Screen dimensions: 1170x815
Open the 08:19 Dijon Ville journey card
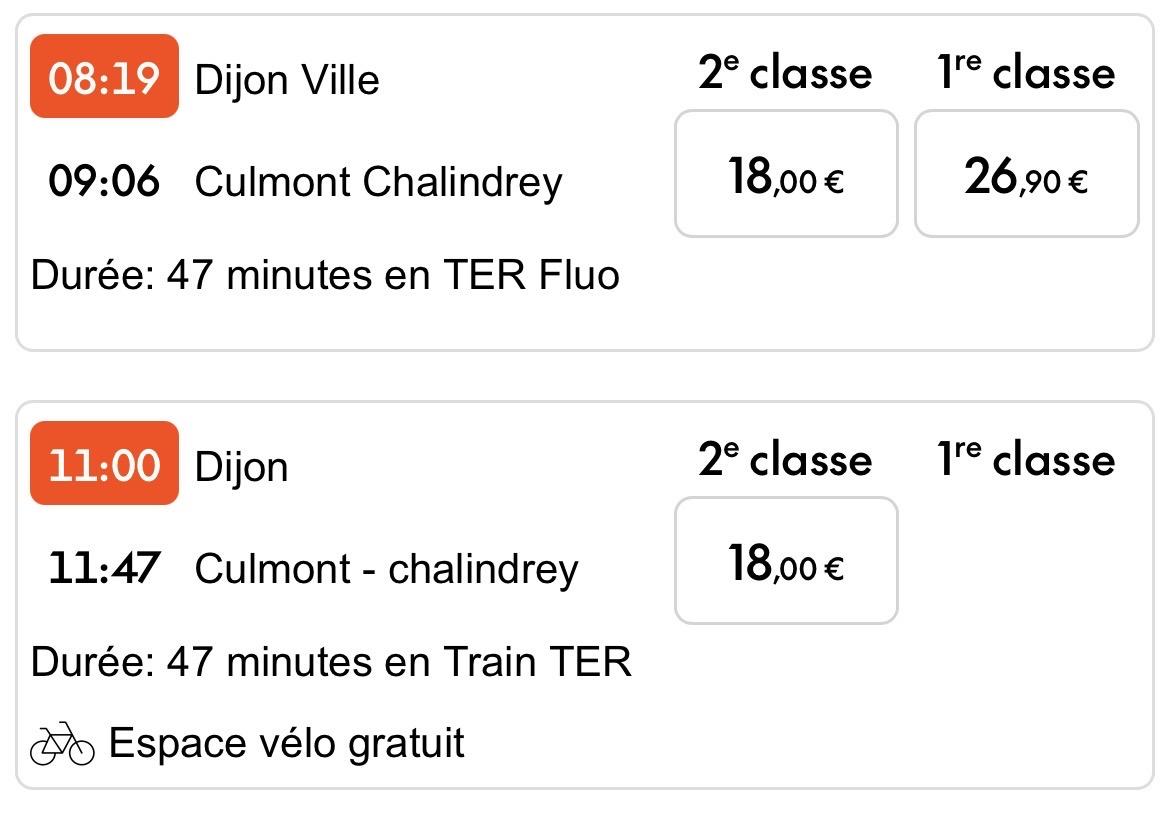400,320
